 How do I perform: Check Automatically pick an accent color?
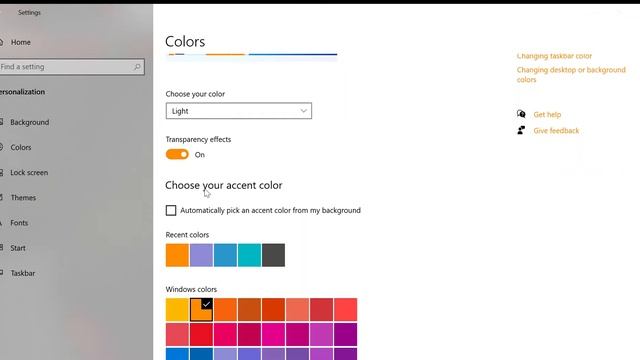tap(171, 210)
